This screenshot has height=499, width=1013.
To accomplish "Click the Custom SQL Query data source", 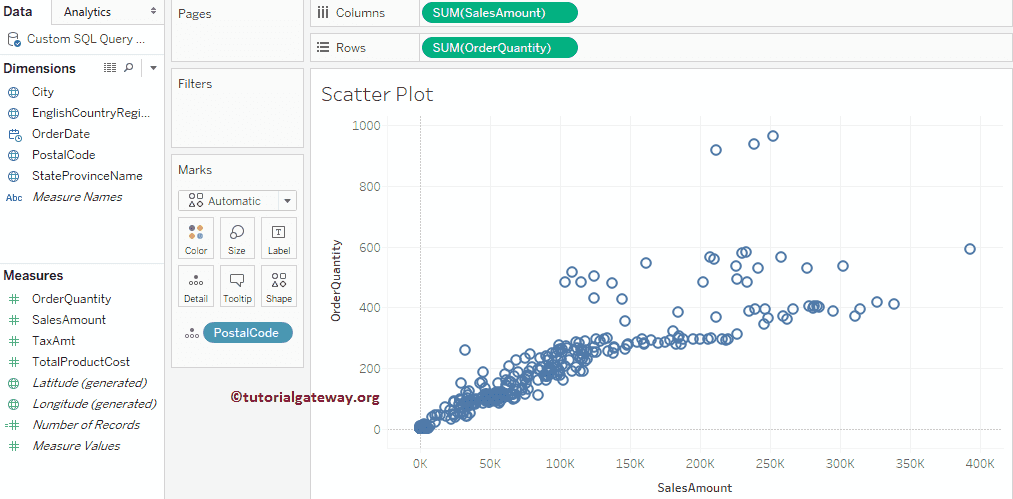I will point(85,39).
